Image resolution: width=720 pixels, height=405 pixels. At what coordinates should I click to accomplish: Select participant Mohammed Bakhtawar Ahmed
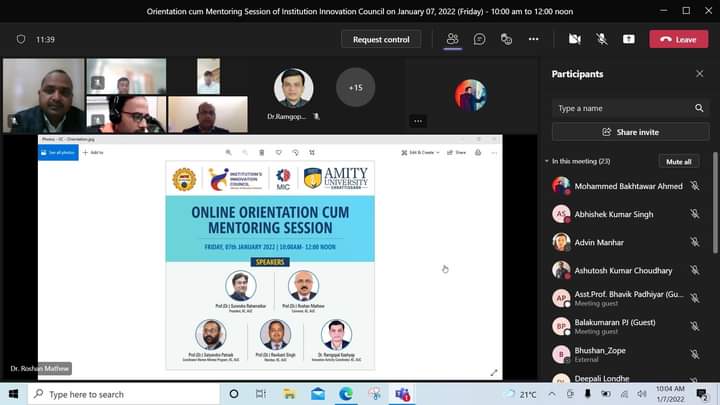tap(628, 186)
